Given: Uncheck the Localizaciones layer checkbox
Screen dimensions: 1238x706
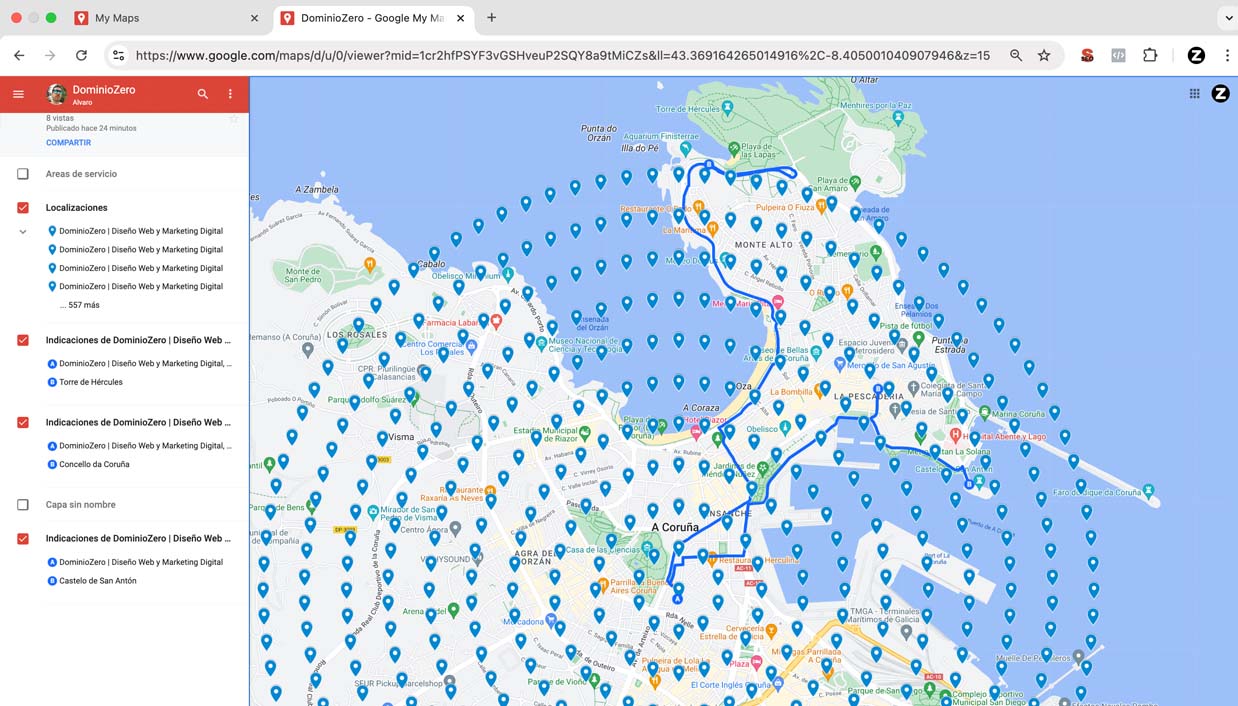Looking at the screenshot, I should tap(22, 208).
